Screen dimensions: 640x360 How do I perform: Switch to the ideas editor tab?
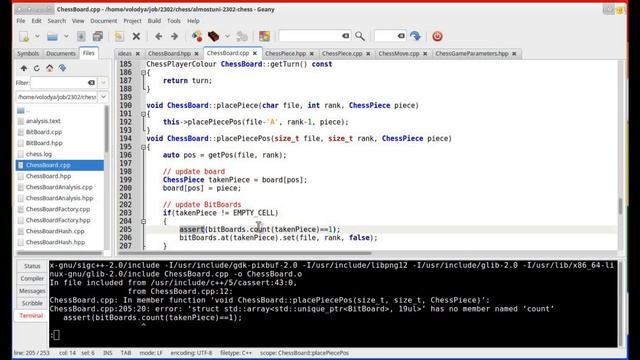[x=125, y=53]
